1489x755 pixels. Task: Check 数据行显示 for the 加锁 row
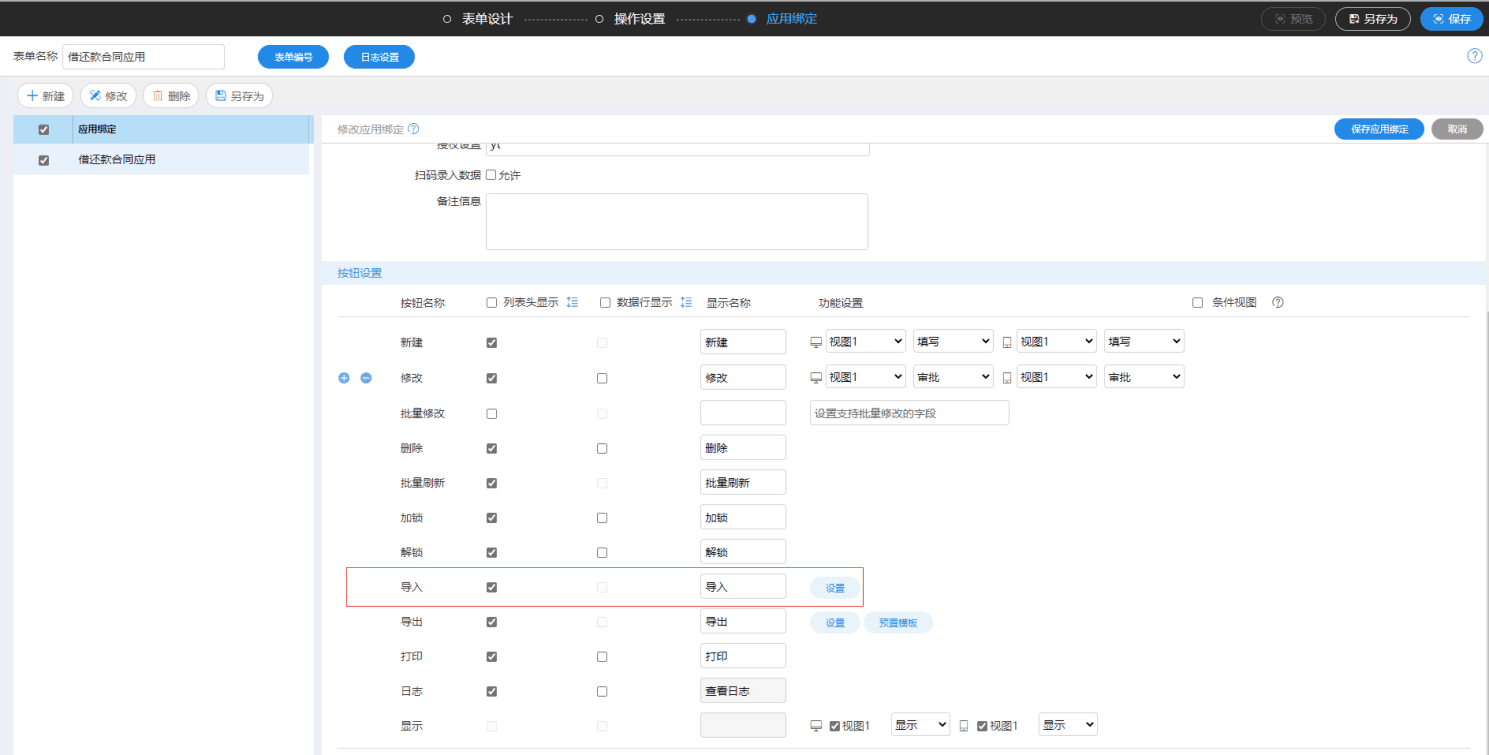tap(602, 518)
